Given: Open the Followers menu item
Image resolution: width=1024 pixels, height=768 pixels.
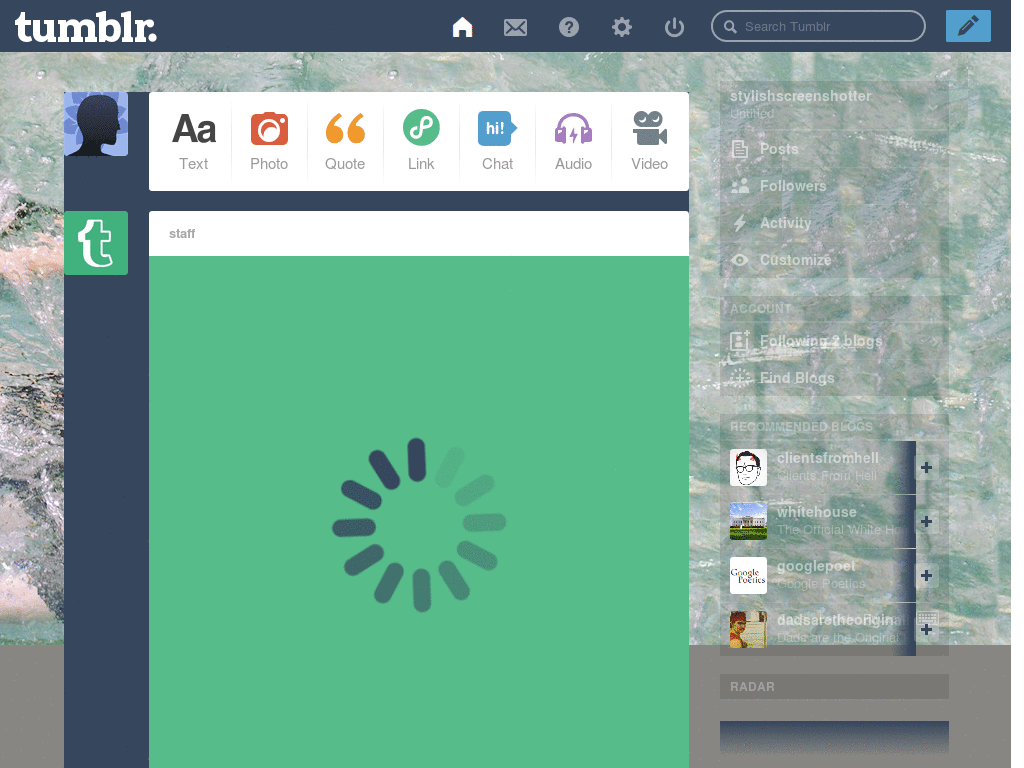Looking at the screenshot, I should (834, 186).
